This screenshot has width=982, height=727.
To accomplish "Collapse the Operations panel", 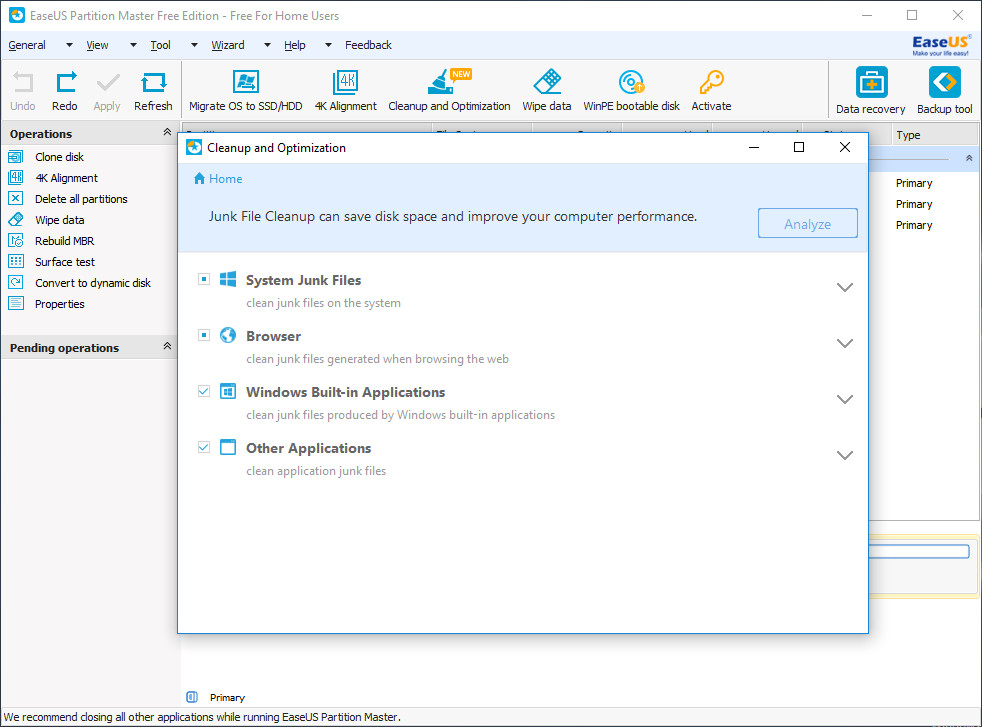I will point(167,132).
